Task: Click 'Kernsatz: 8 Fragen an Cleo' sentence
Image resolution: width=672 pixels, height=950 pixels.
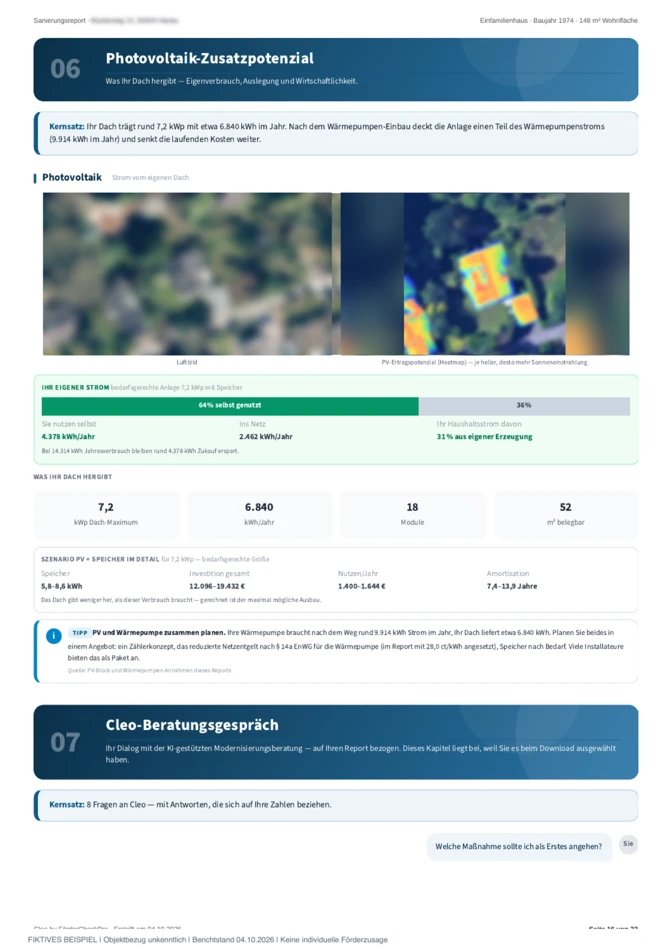Action: pos(190,805)
